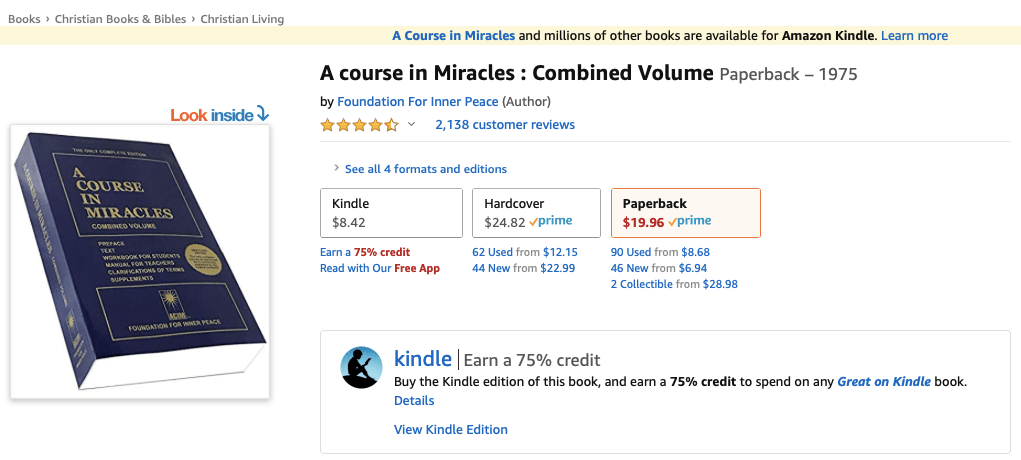The width and height of the screenshot is (1021, 460).
Task: Open 2 Collectible paperback offers
Action: [641, 284]
